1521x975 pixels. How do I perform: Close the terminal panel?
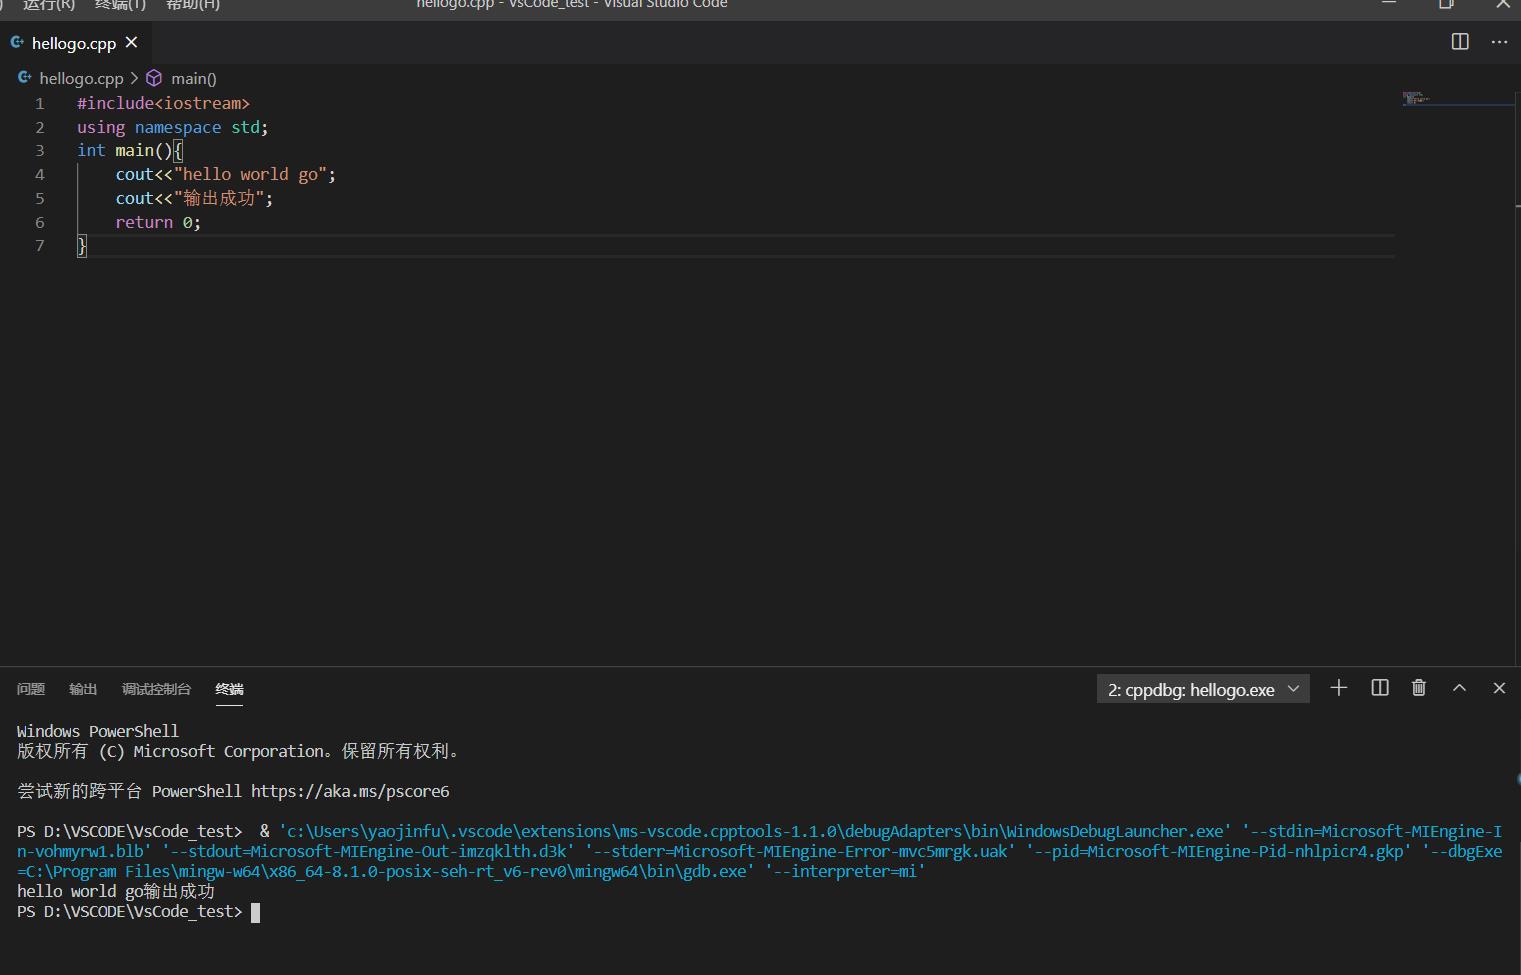pyautogui.click(x=1499, y=688)
